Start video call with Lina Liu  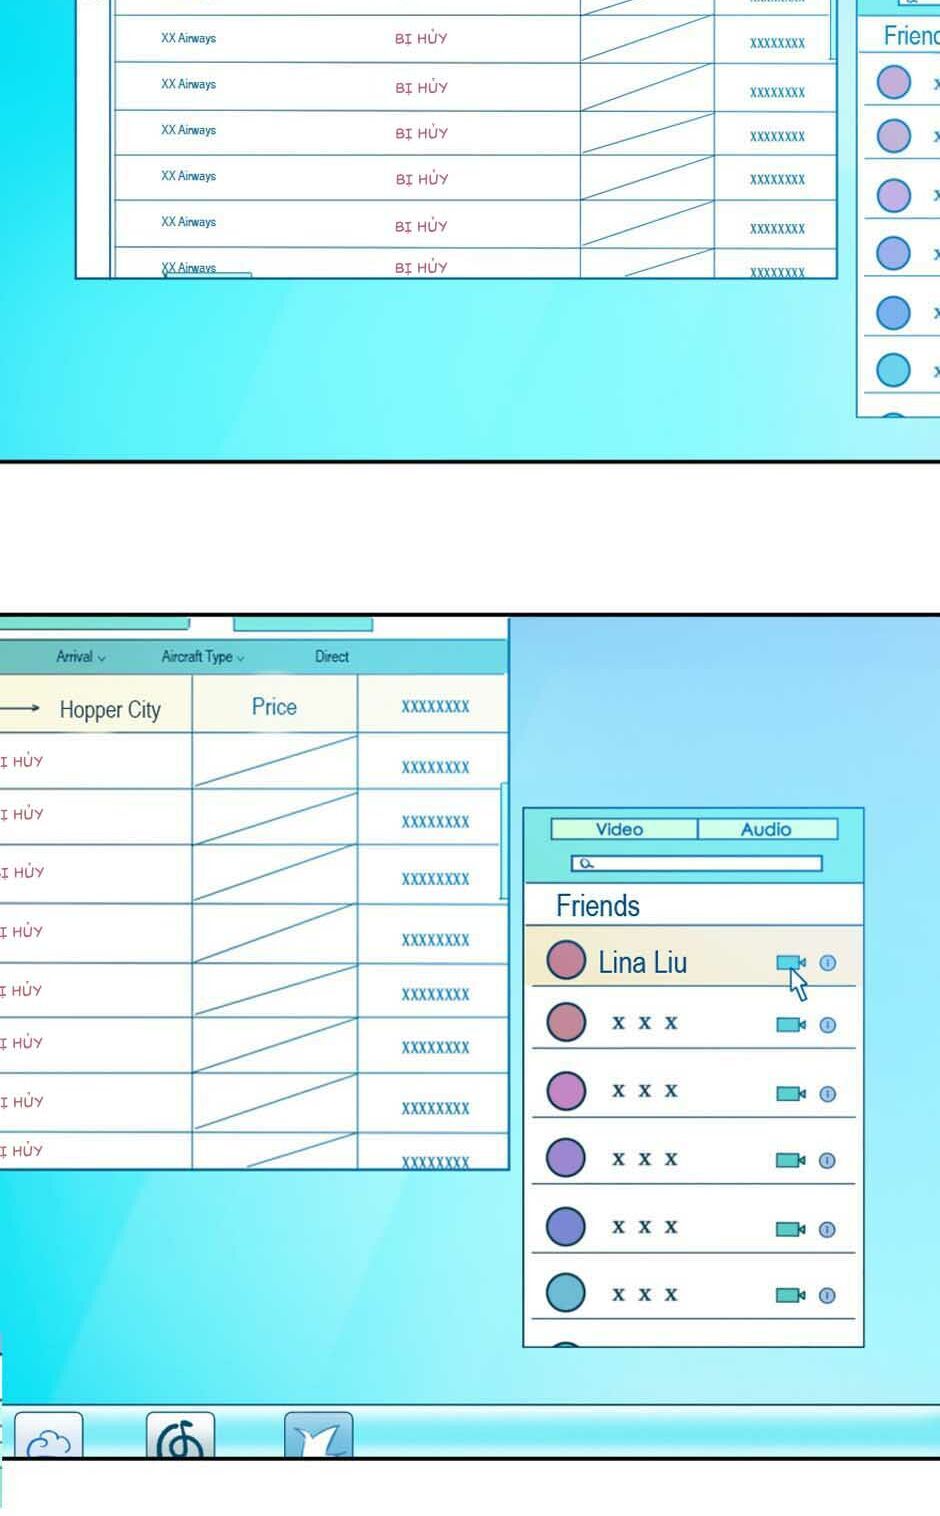click(790, 963)
